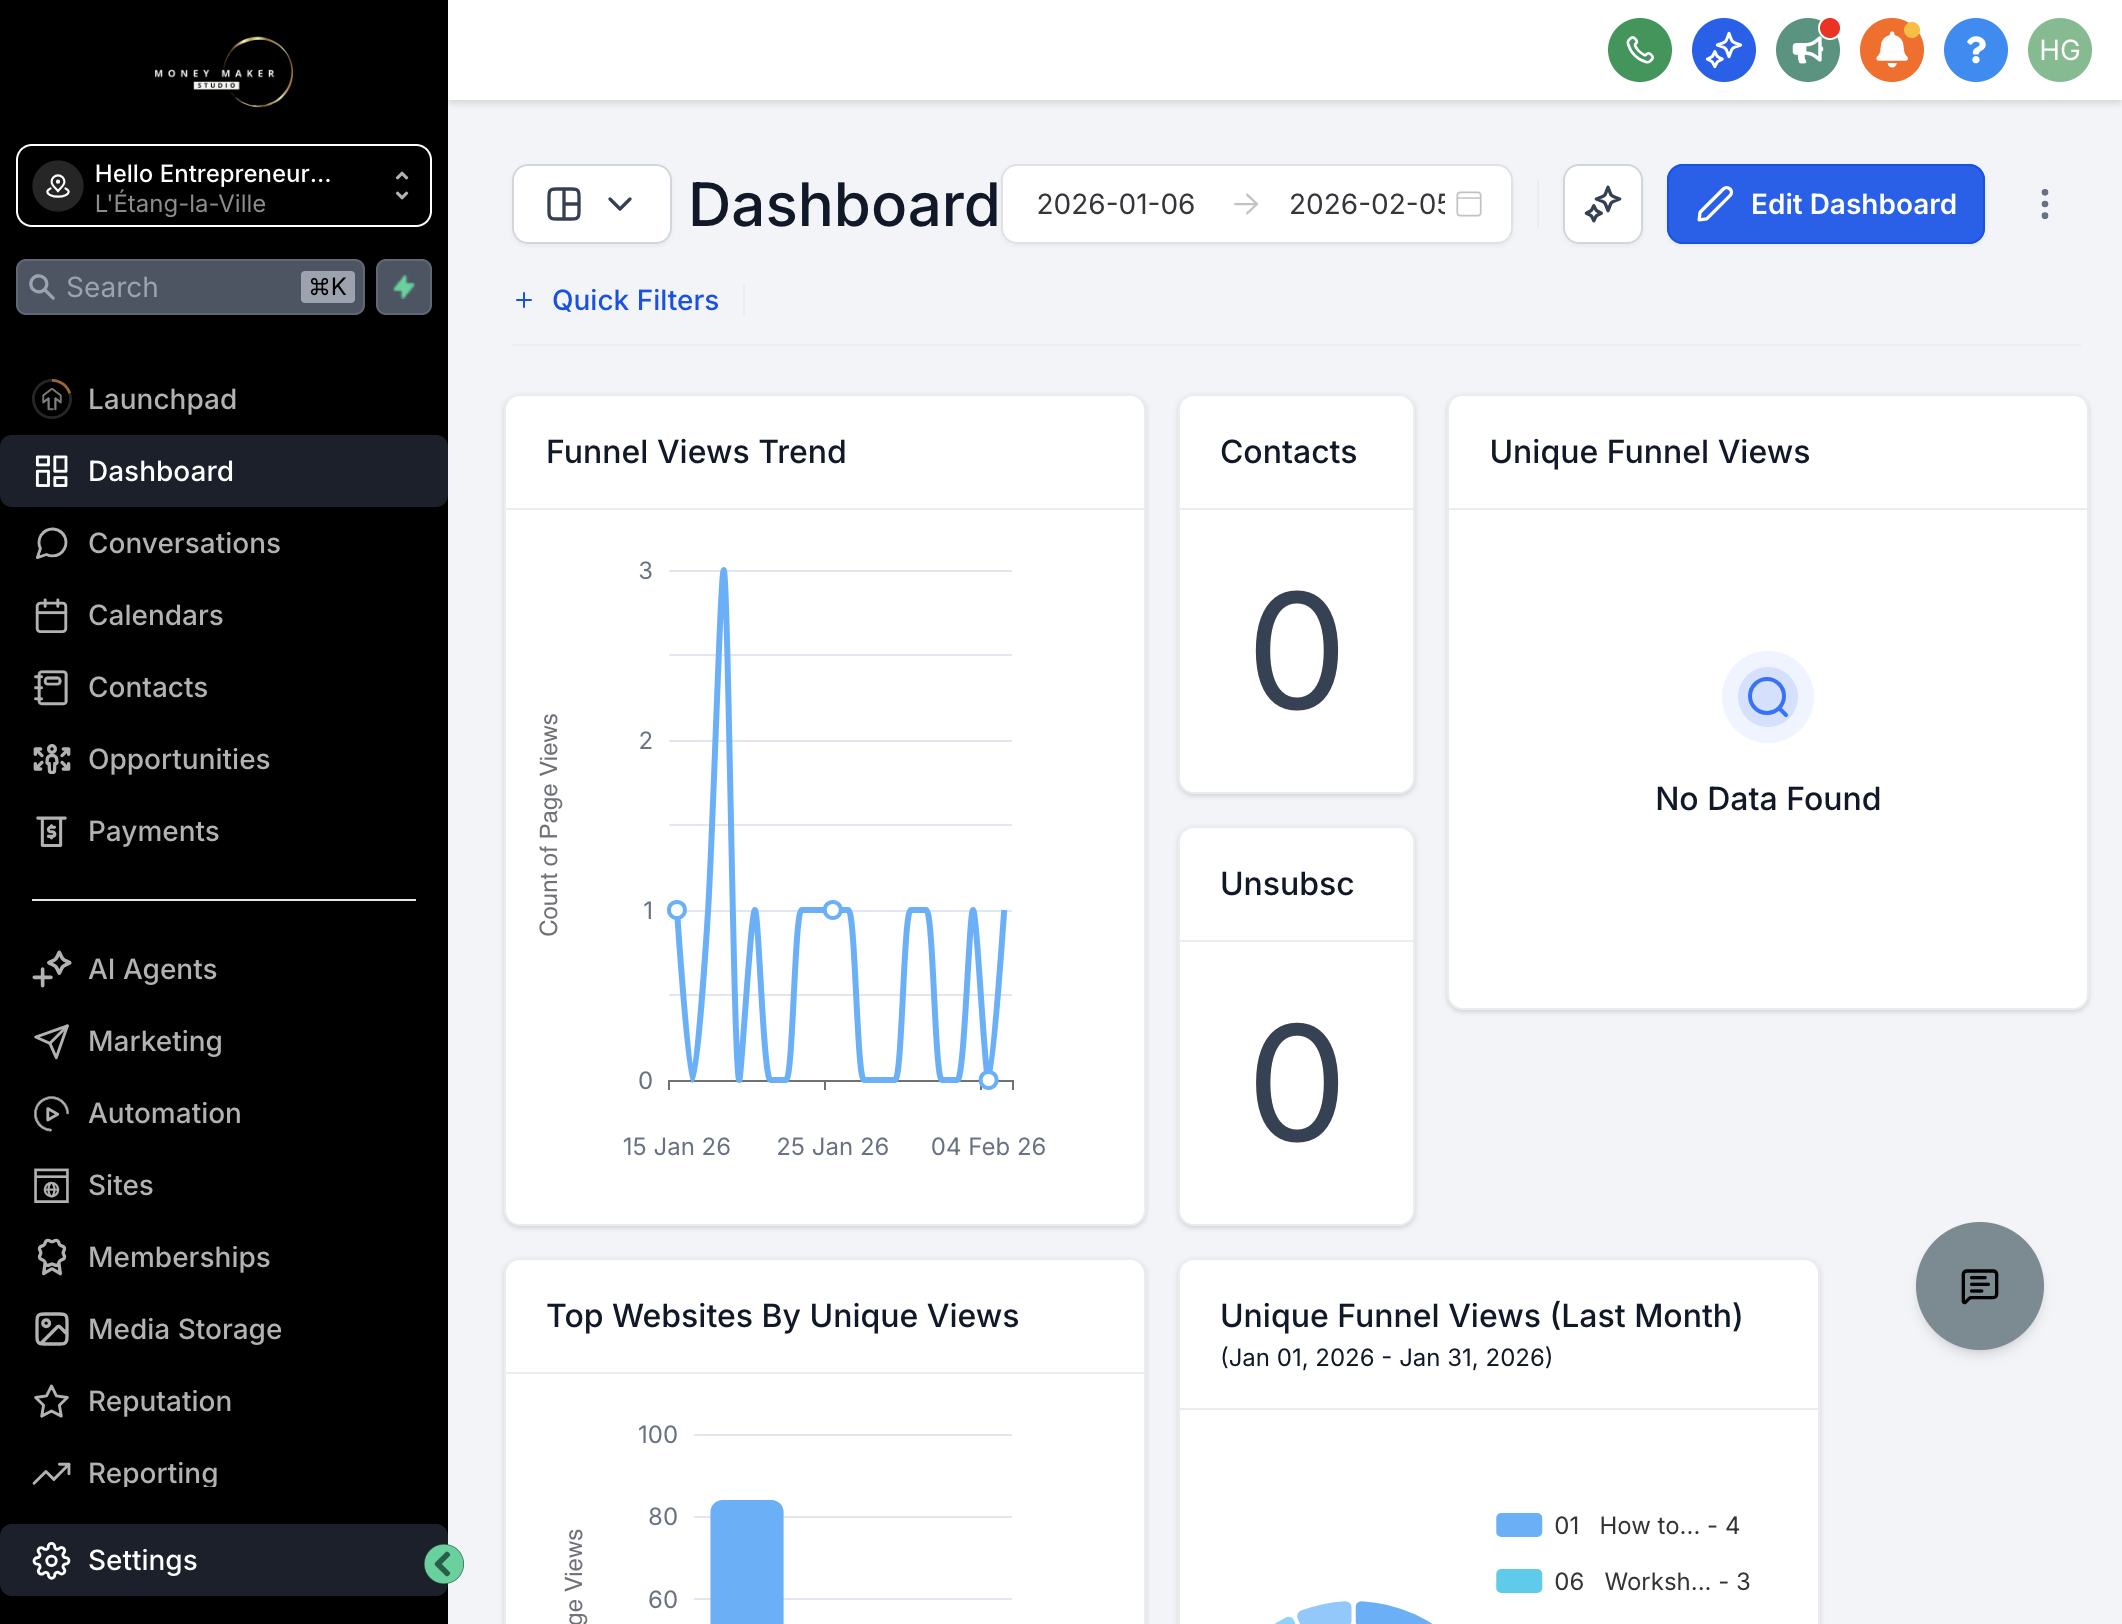Collapse the sidebar with the green arrow
The height and width of the screenshot is (1624, 2122).
444,1563
